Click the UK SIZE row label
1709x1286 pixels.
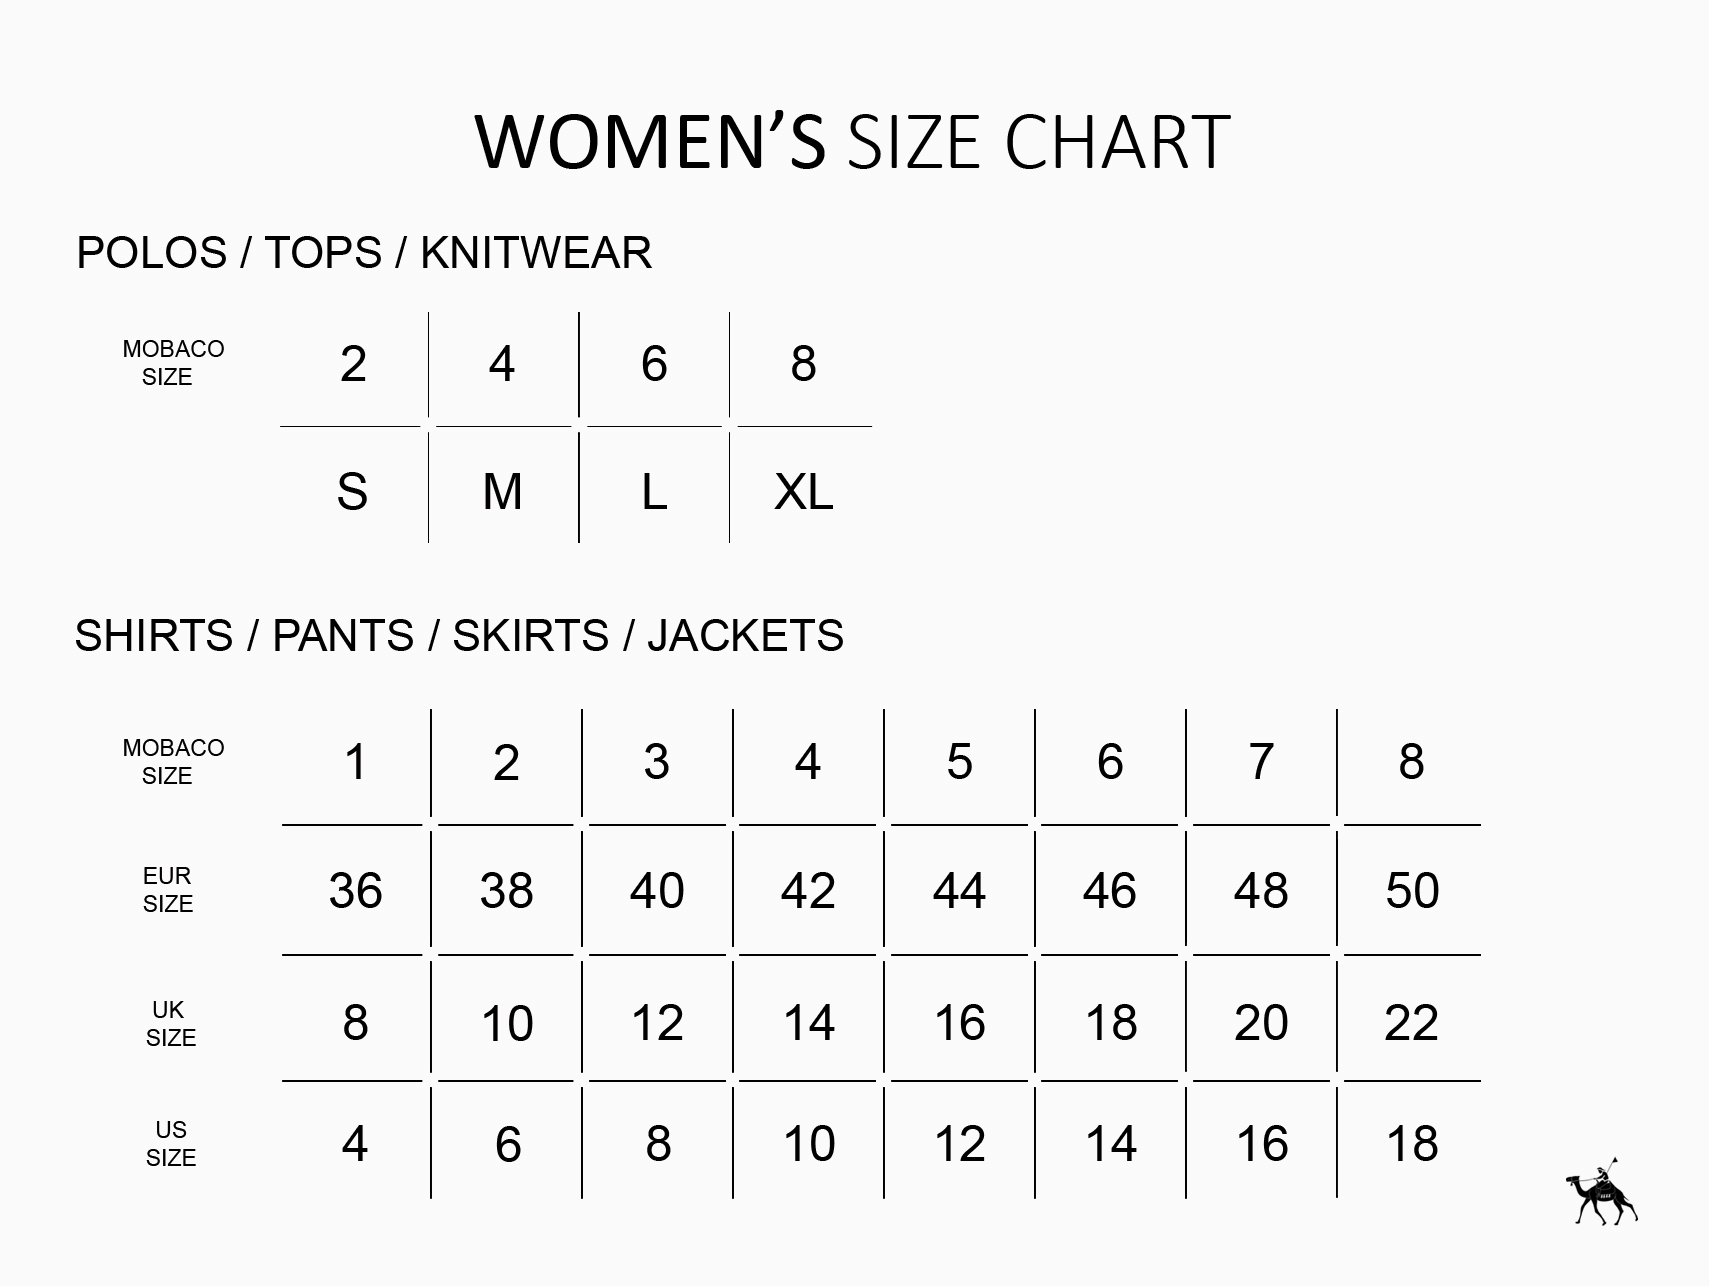(170, 1024)
